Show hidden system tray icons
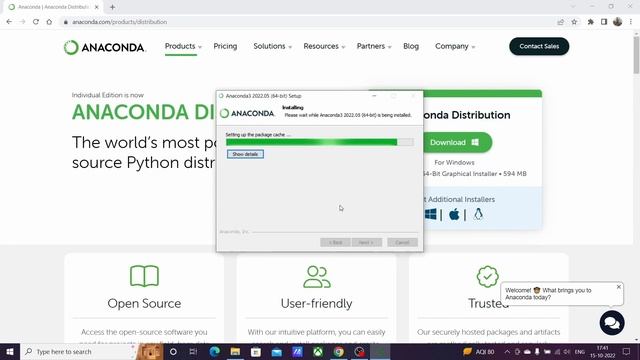The width and height of the screenshot is (640, 360). [507, 352]
